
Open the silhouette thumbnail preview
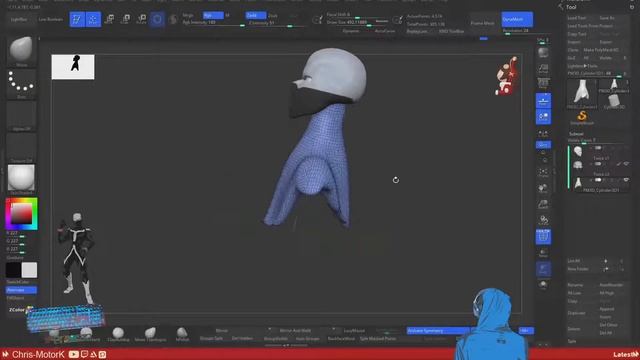pyautogui.click(x=73, y=67)
